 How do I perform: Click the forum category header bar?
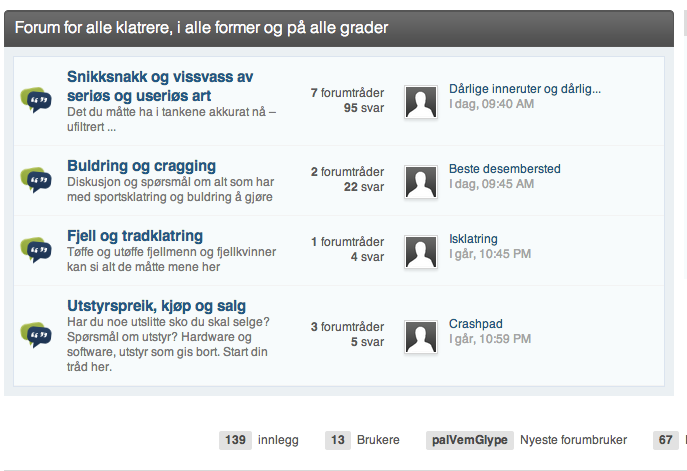click(x=338, y=28)
